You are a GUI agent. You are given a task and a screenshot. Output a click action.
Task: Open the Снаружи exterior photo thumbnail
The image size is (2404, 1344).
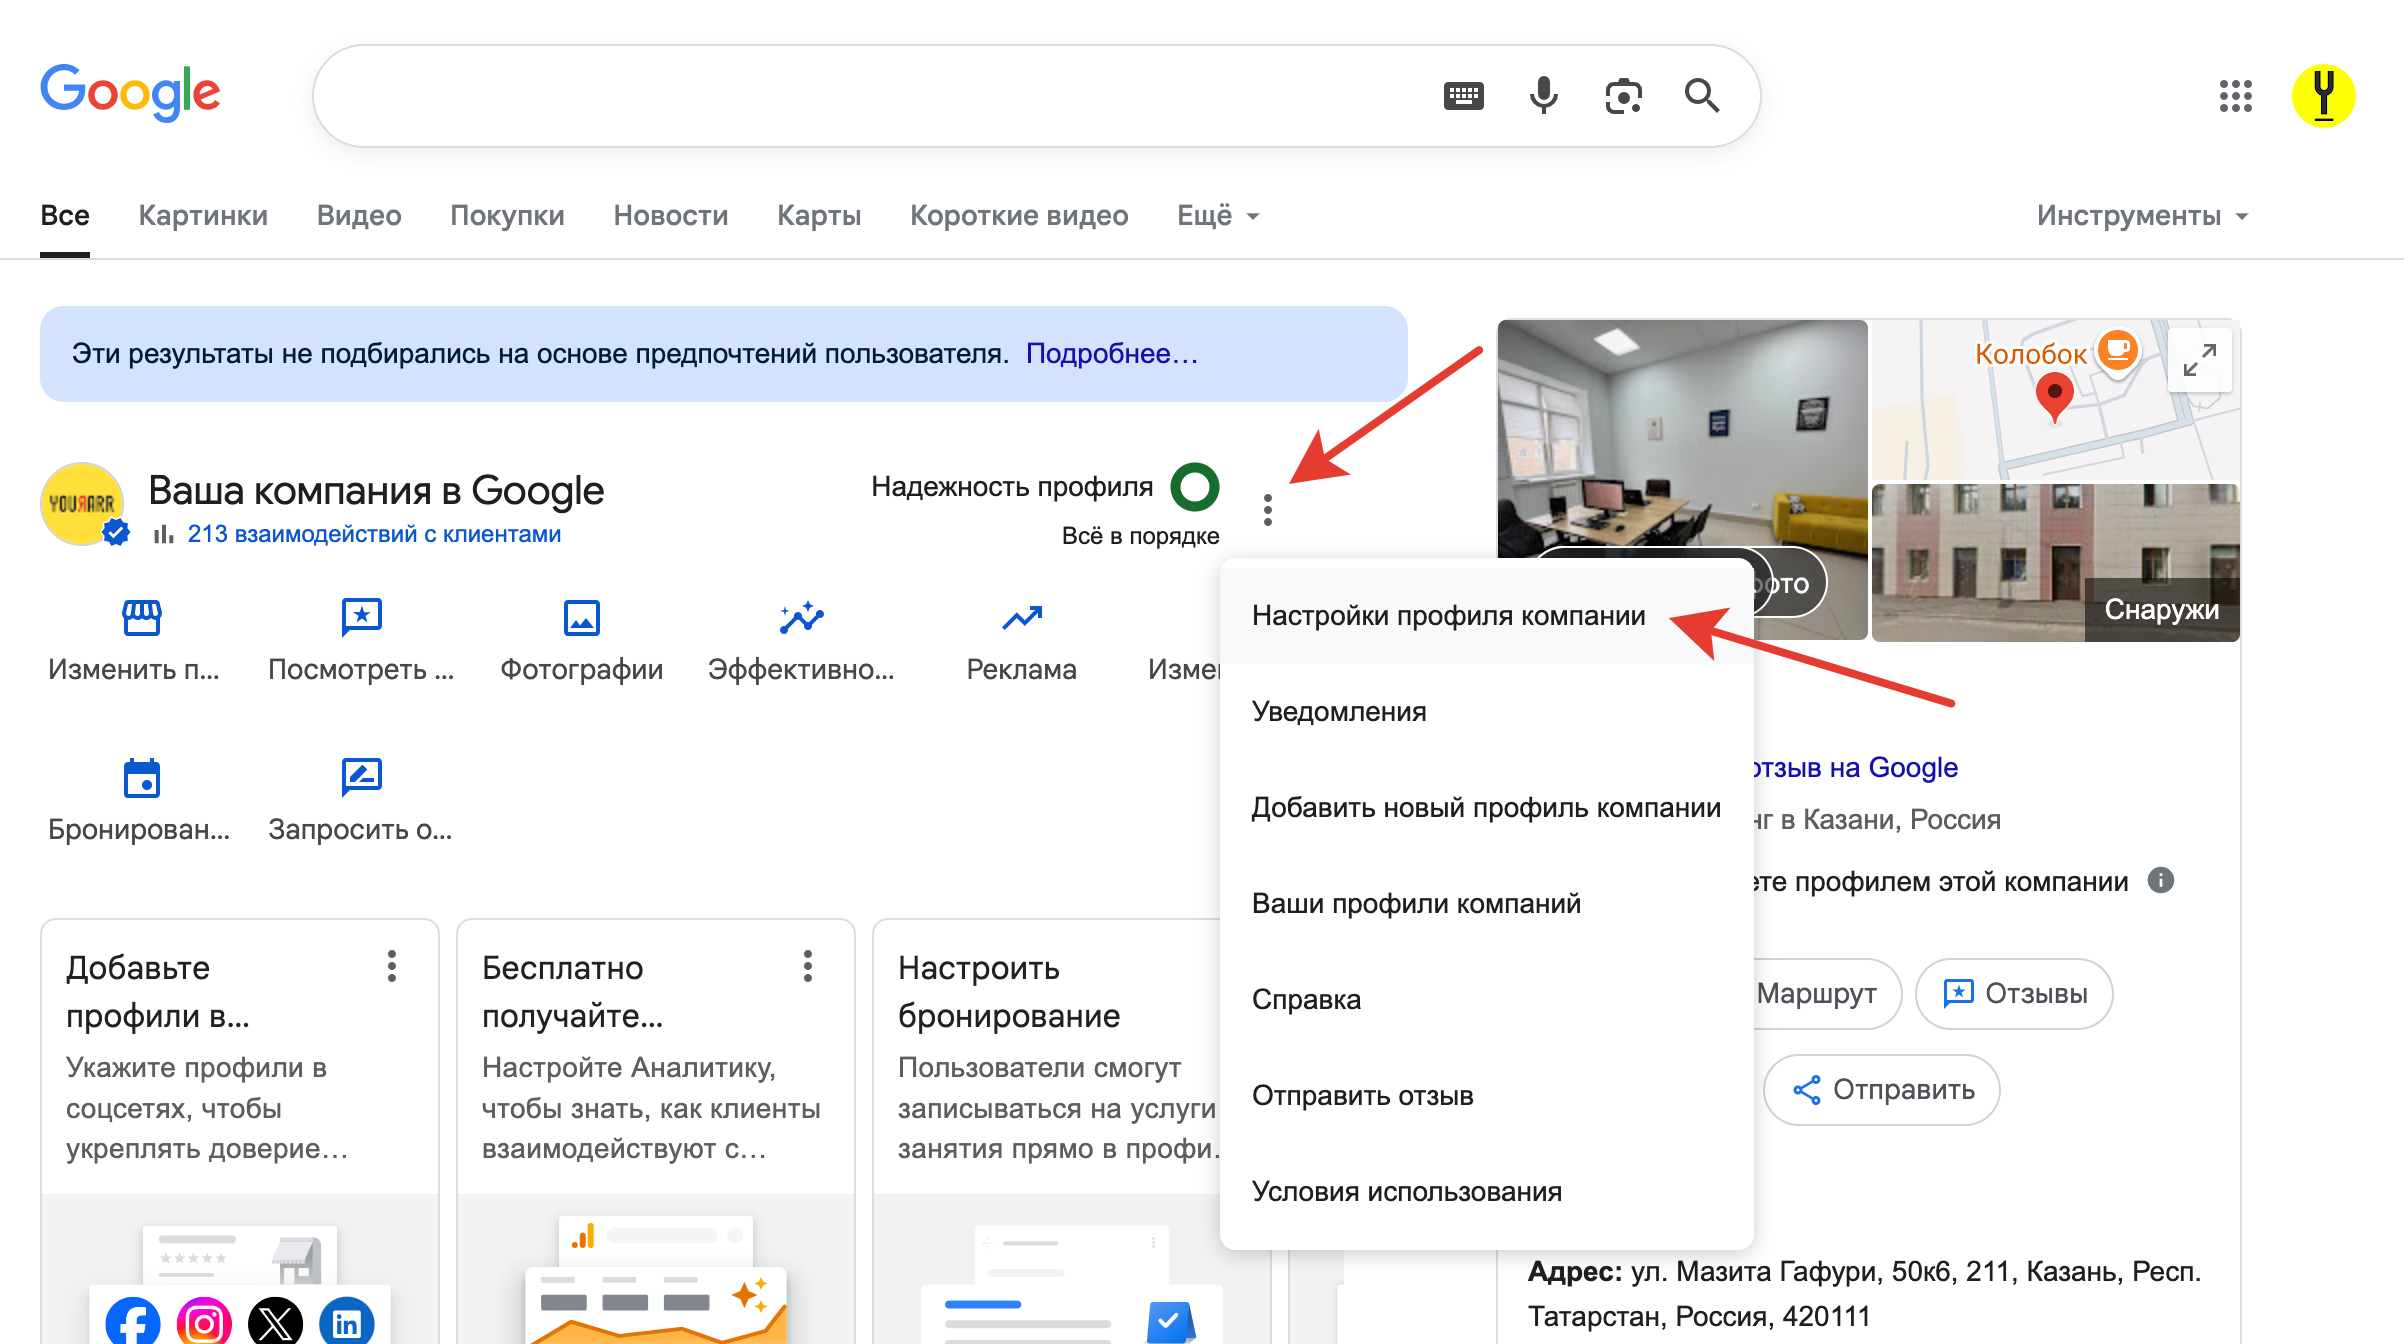[x=2055, y=562]
